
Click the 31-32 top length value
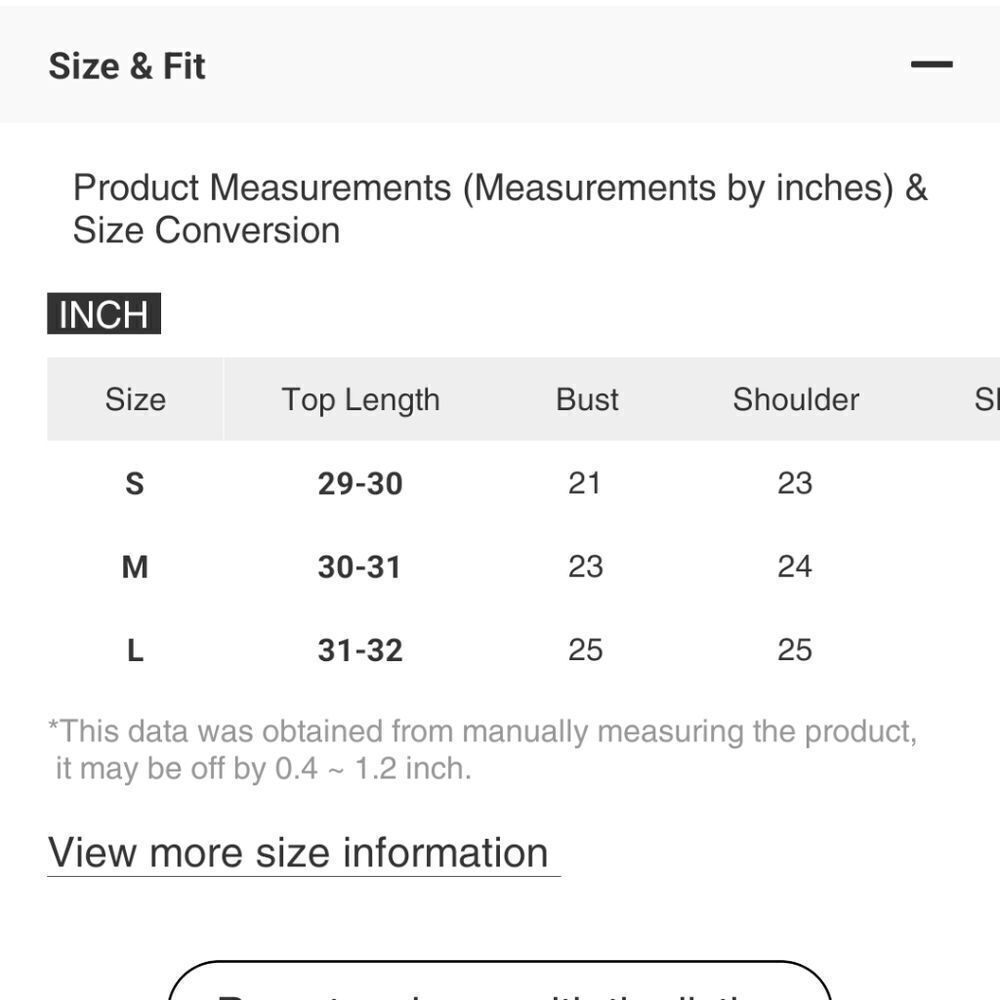(x=360, y=651)
